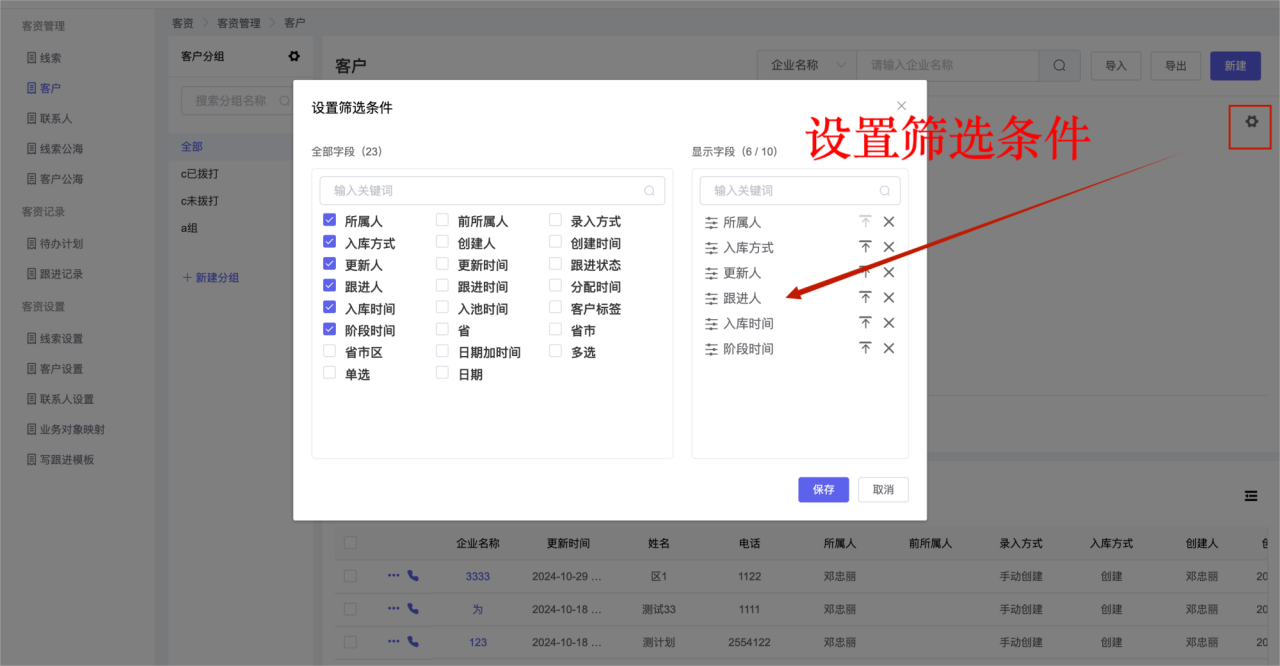Open filter settings gear icon
The image size is (1280, 666).
(1251, 121)
